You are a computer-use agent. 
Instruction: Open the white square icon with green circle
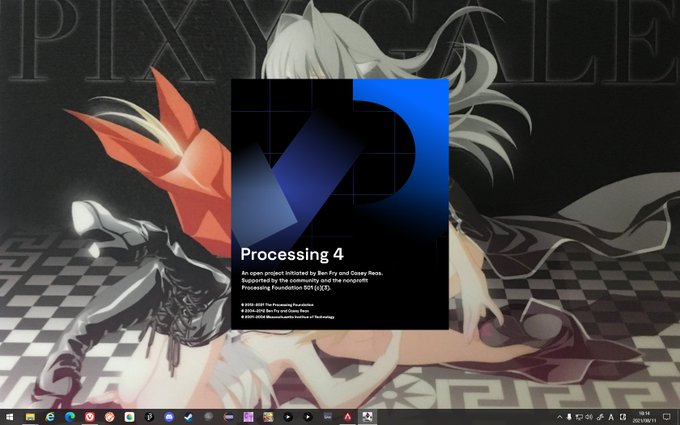(129, 417)
